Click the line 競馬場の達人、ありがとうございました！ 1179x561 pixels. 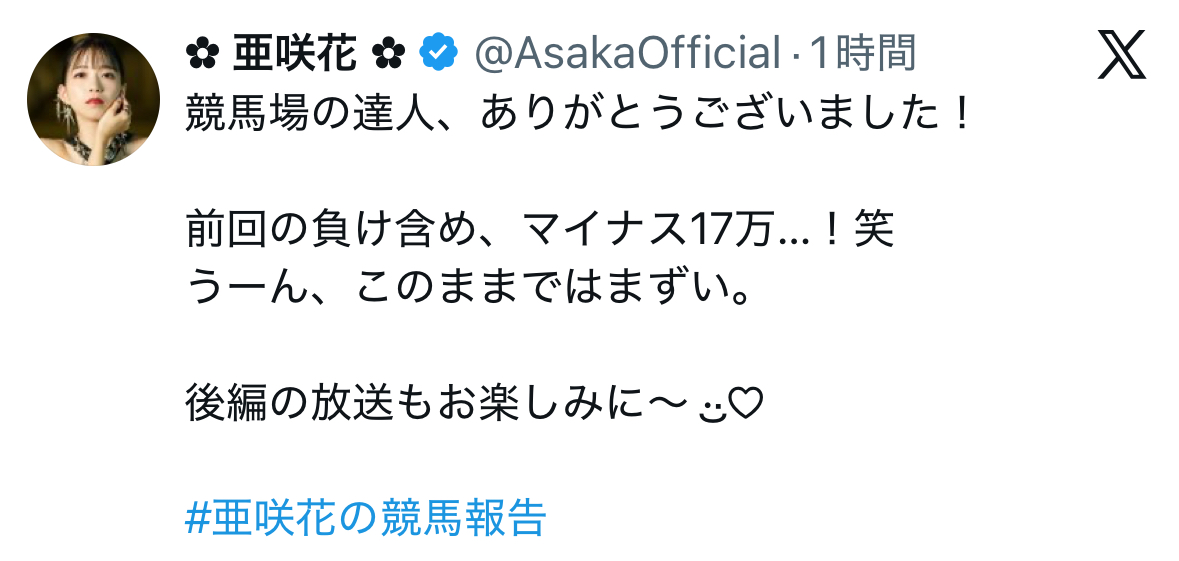tap(579, 116)
